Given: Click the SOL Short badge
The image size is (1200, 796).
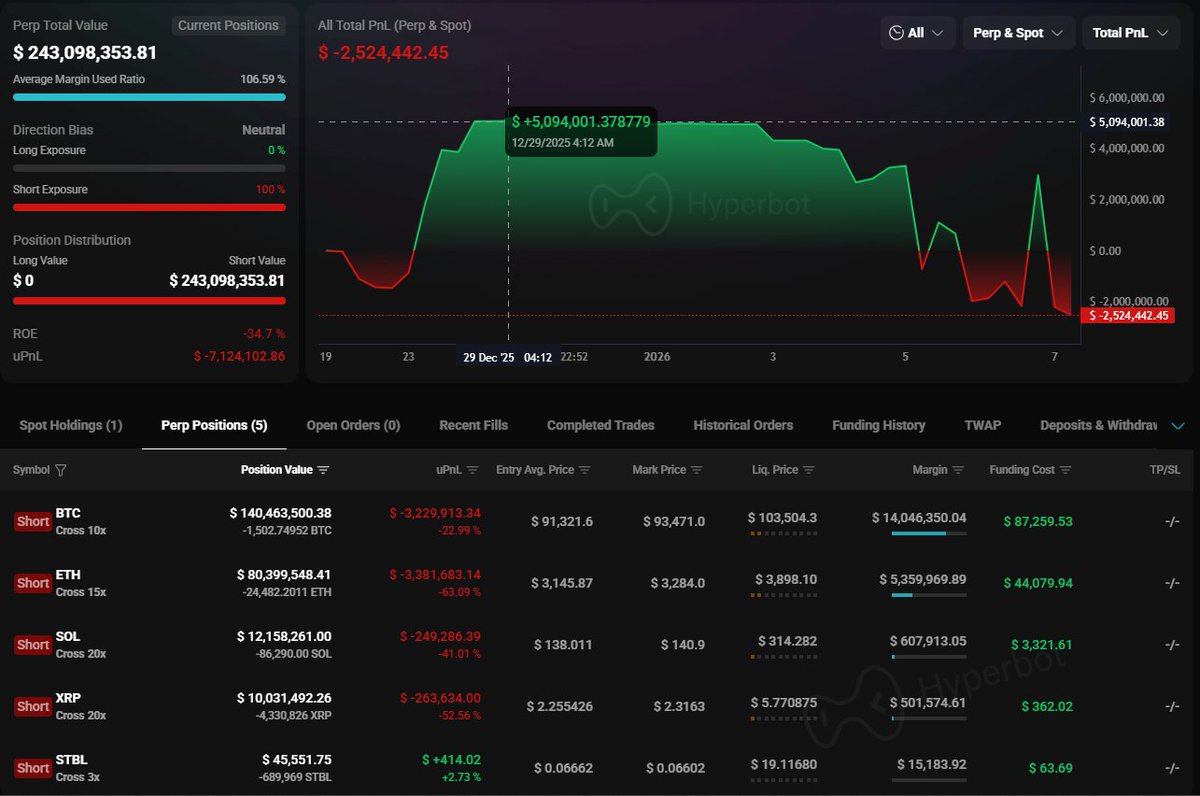Looking at the screenshot, I should (33, 645).
